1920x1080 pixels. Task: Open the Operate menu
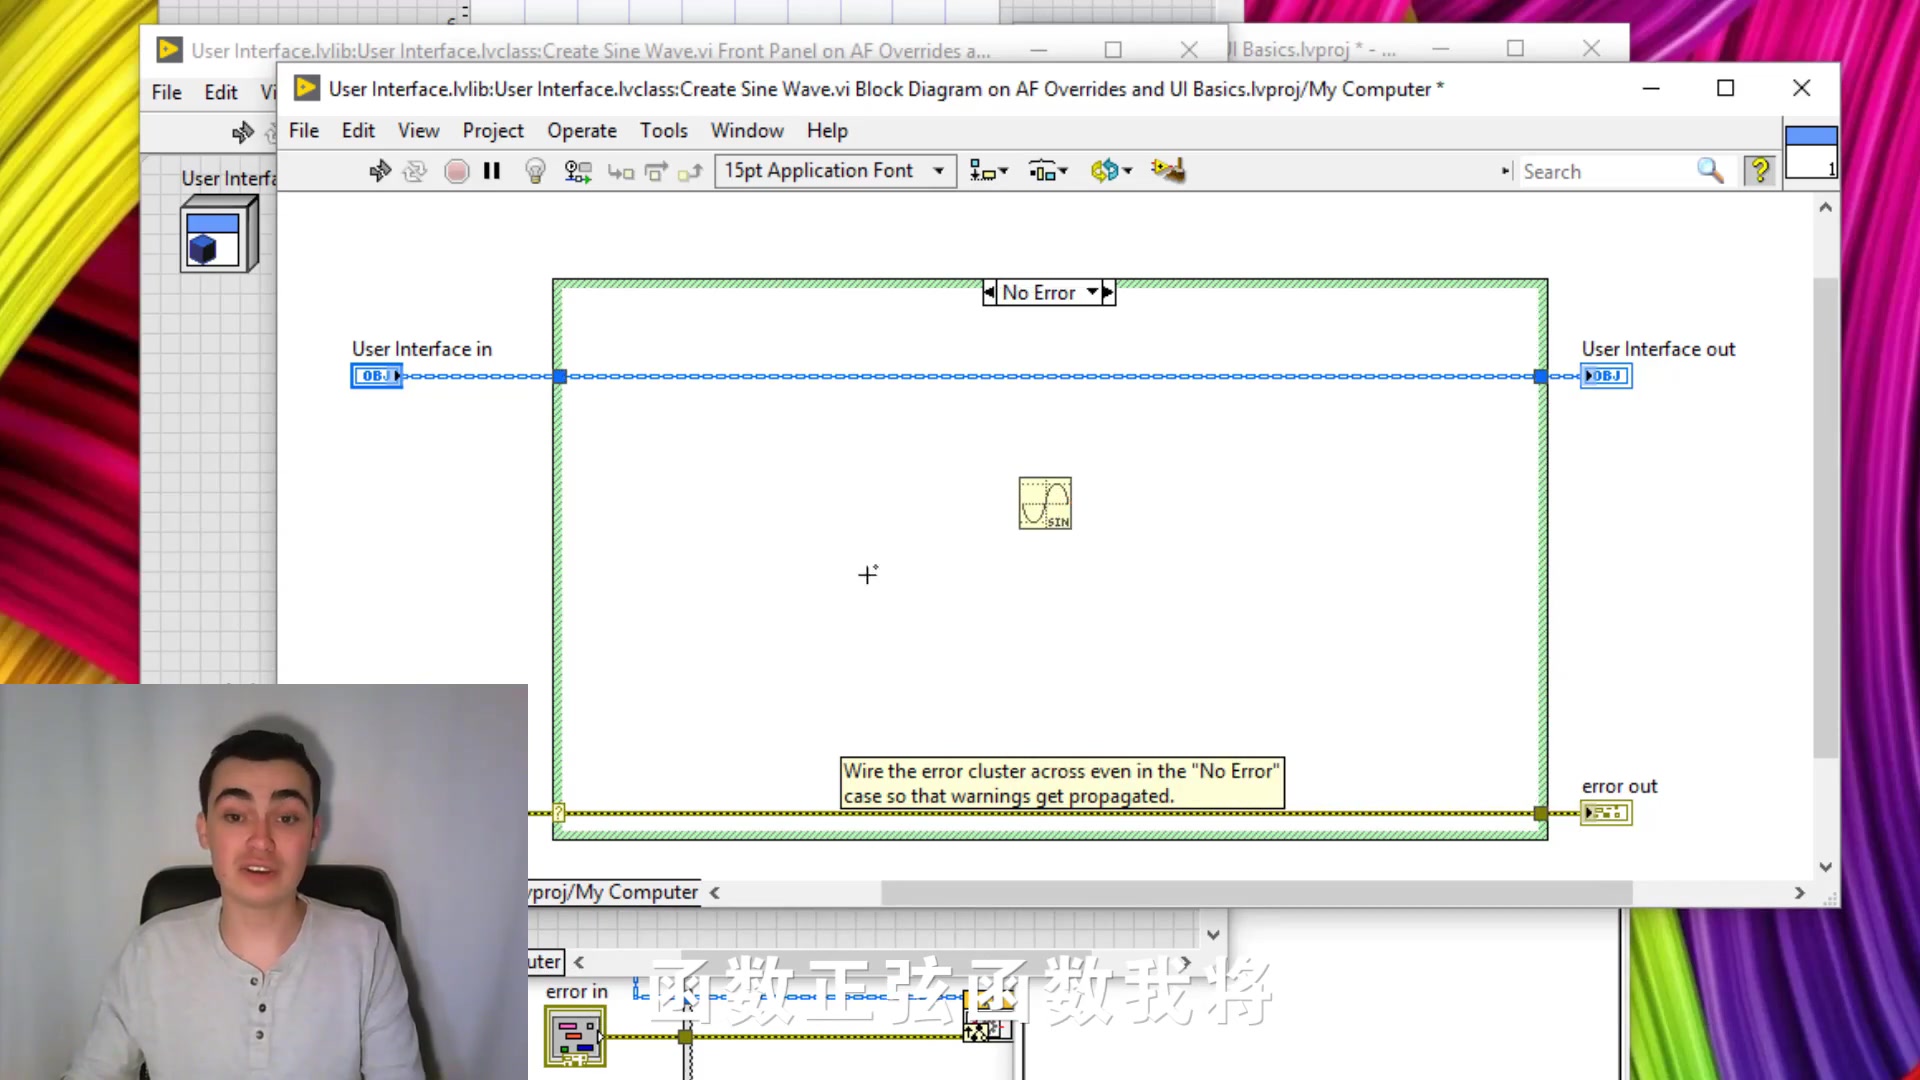pos(582,130)
